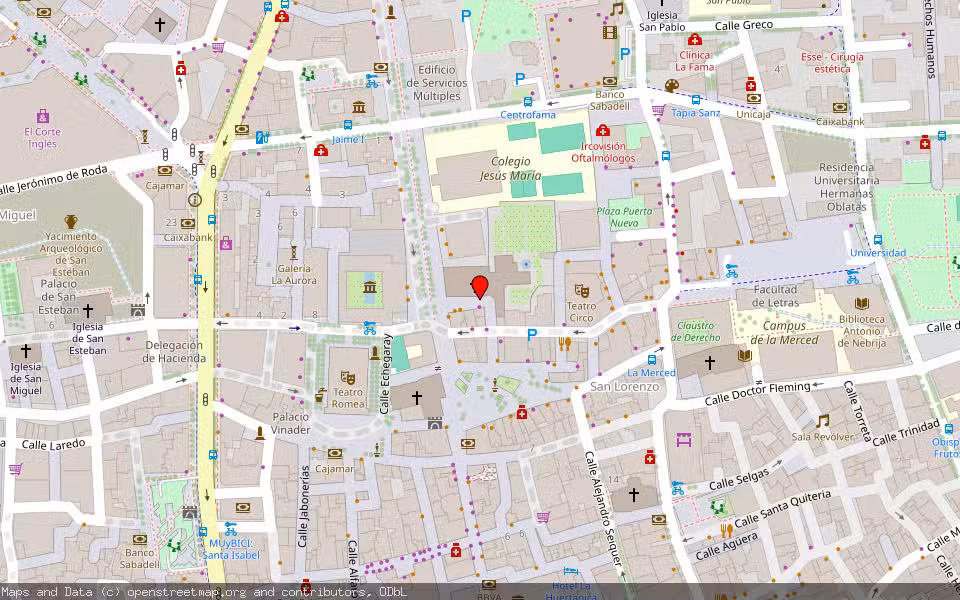Image resolution: width=960 pixels, height=600 pixels.
Task: Click the columned museum icon near Galería La Aurora
Action: pos(370,287)
